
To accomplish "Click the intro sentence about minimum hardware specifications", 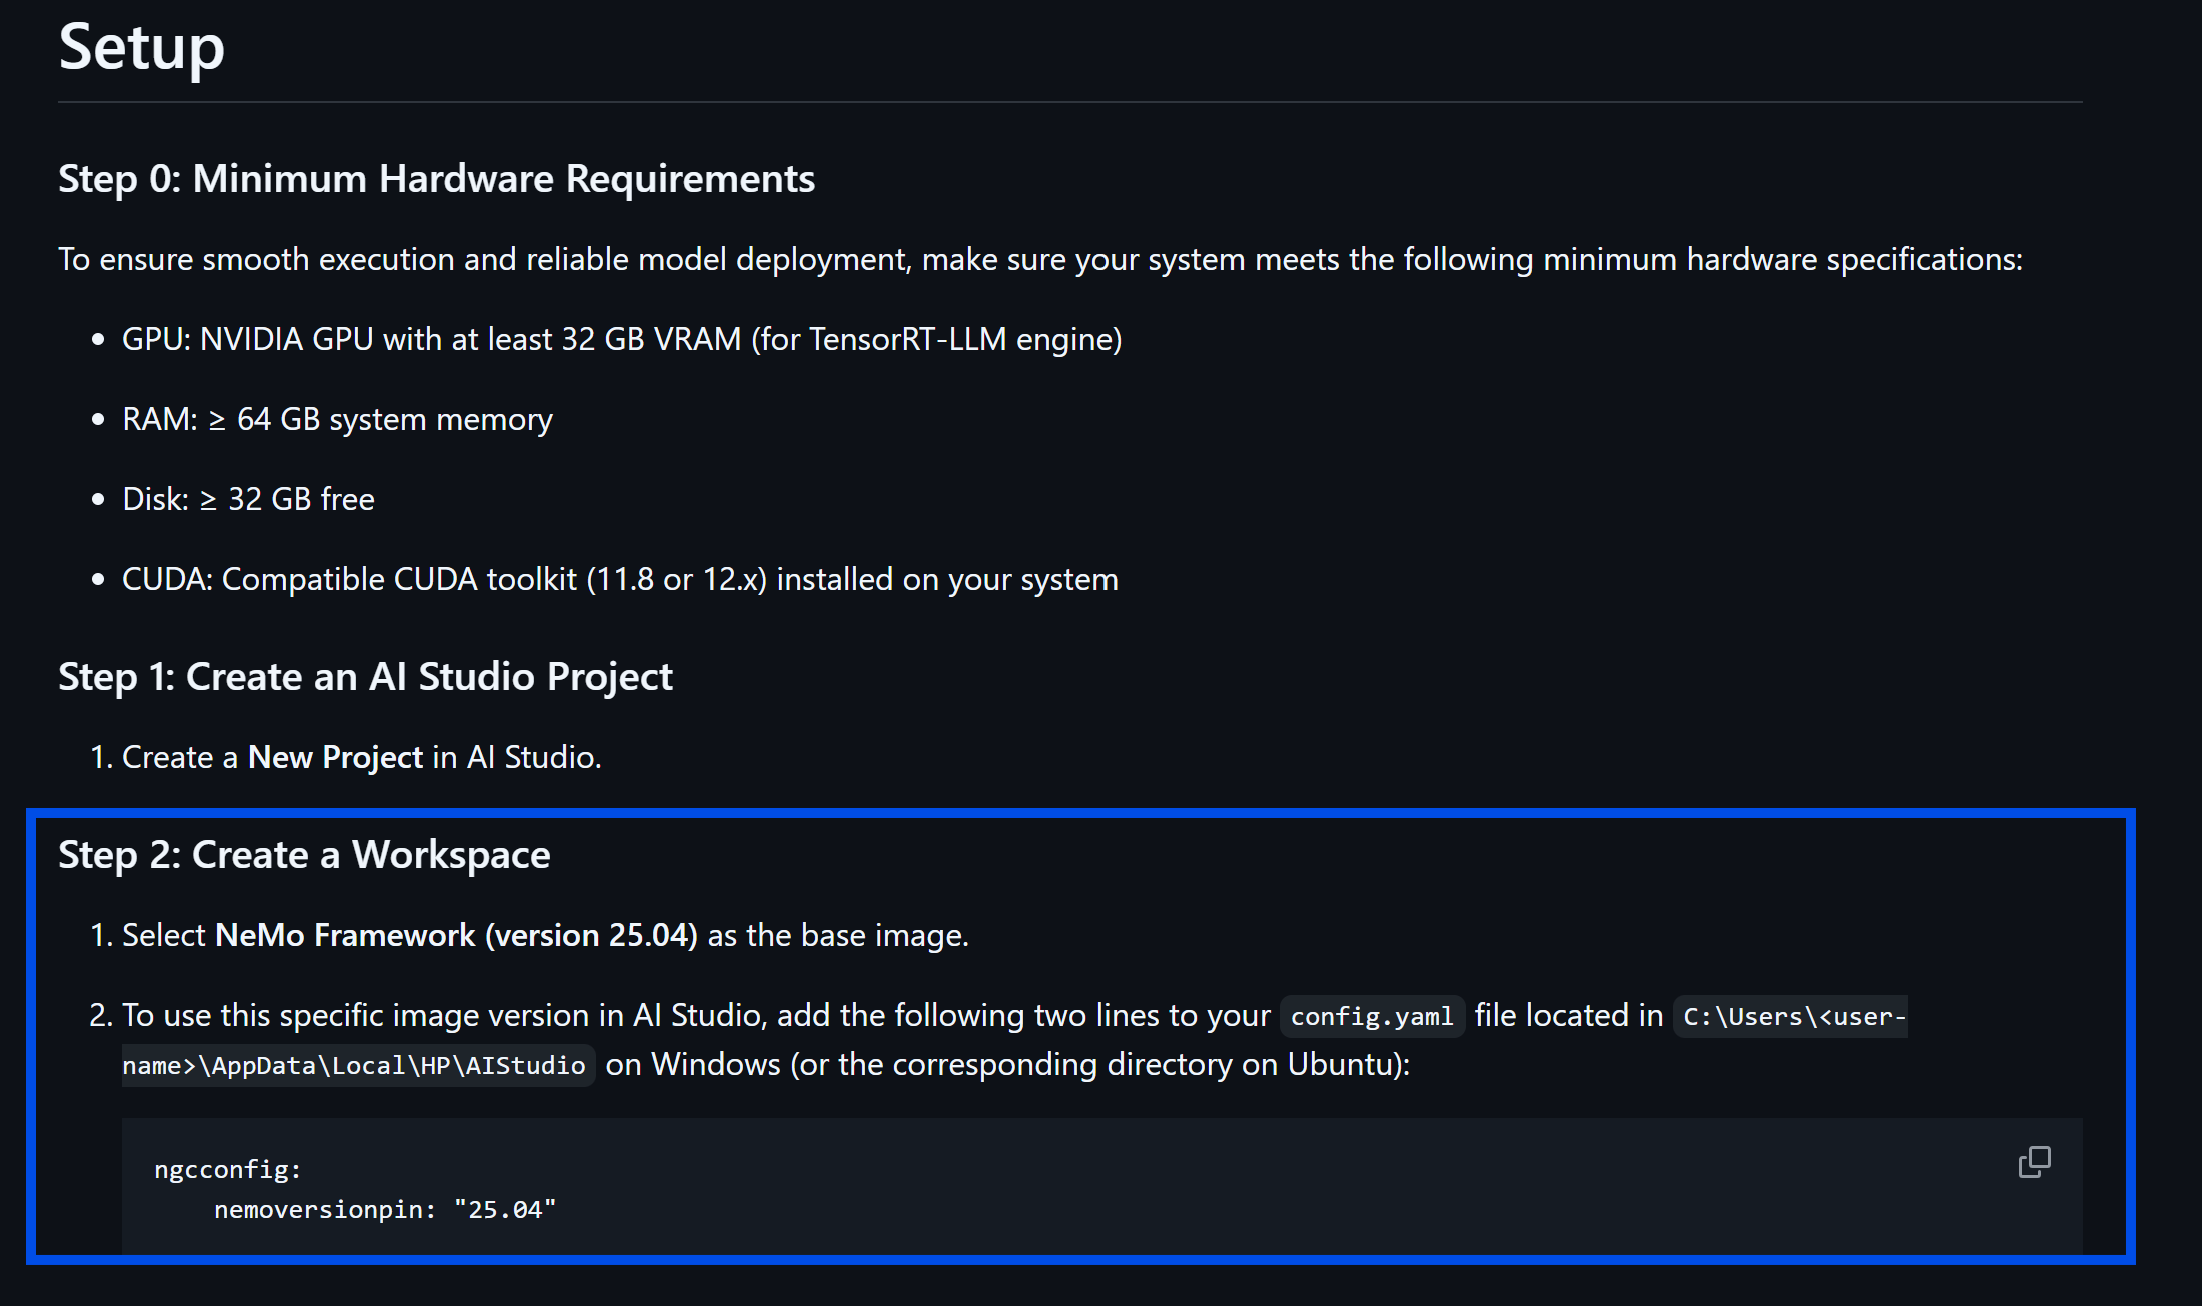I will 1040,259.
